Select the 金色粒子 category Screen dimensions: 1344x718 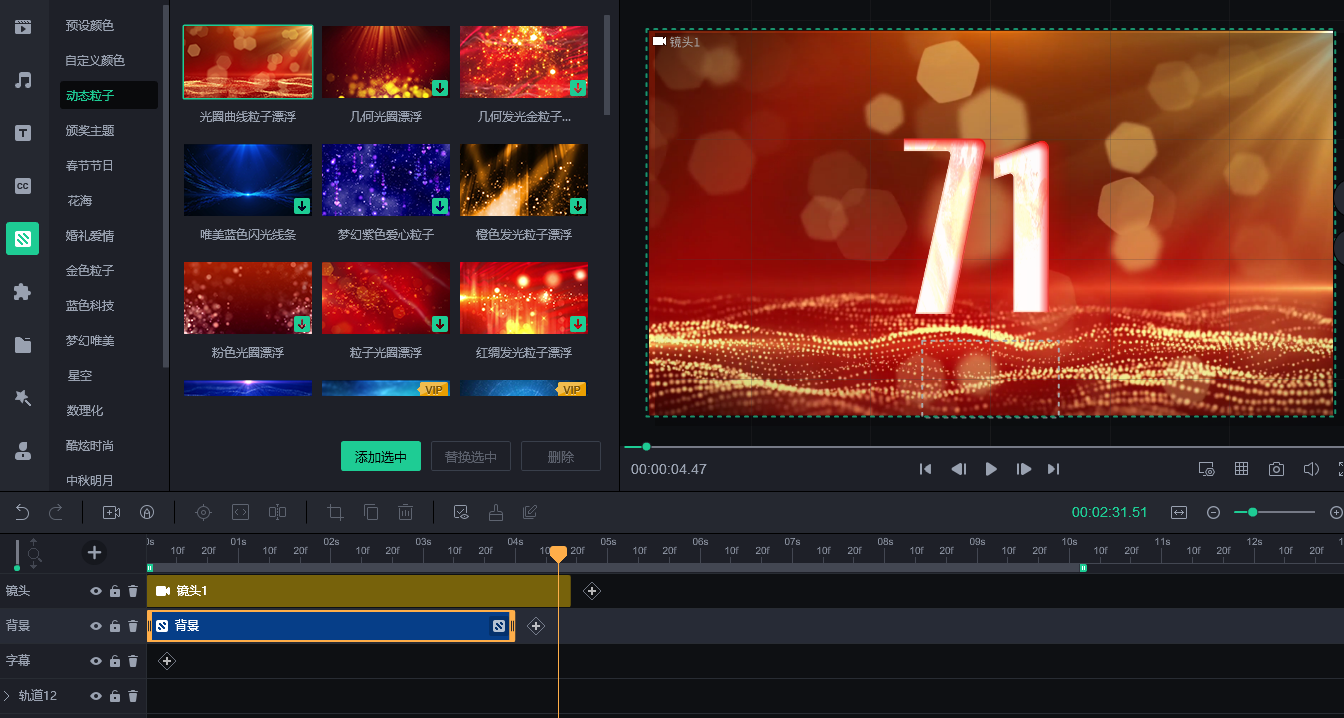[x=90, y=271]
